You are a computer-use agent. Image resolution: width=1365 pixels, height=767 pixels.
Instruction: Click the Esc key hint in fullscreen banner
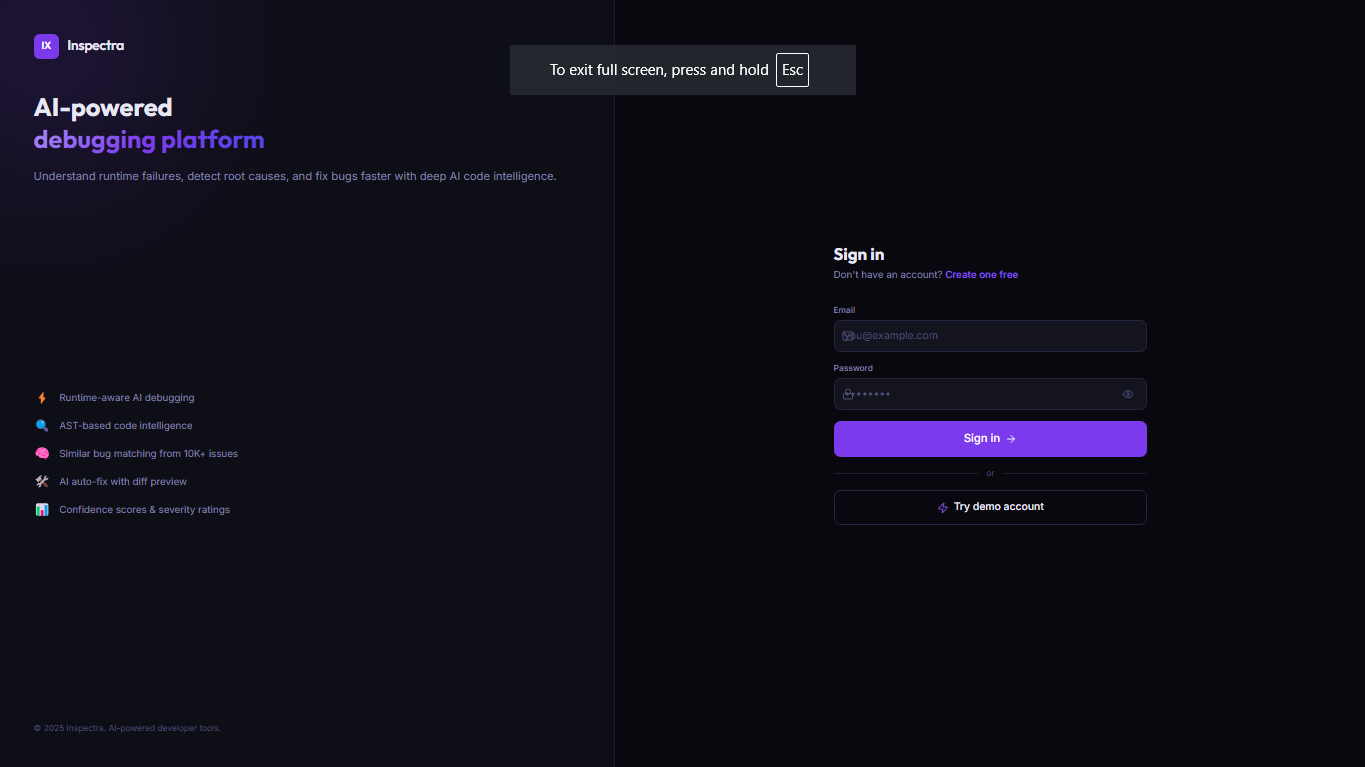(792, 70)
